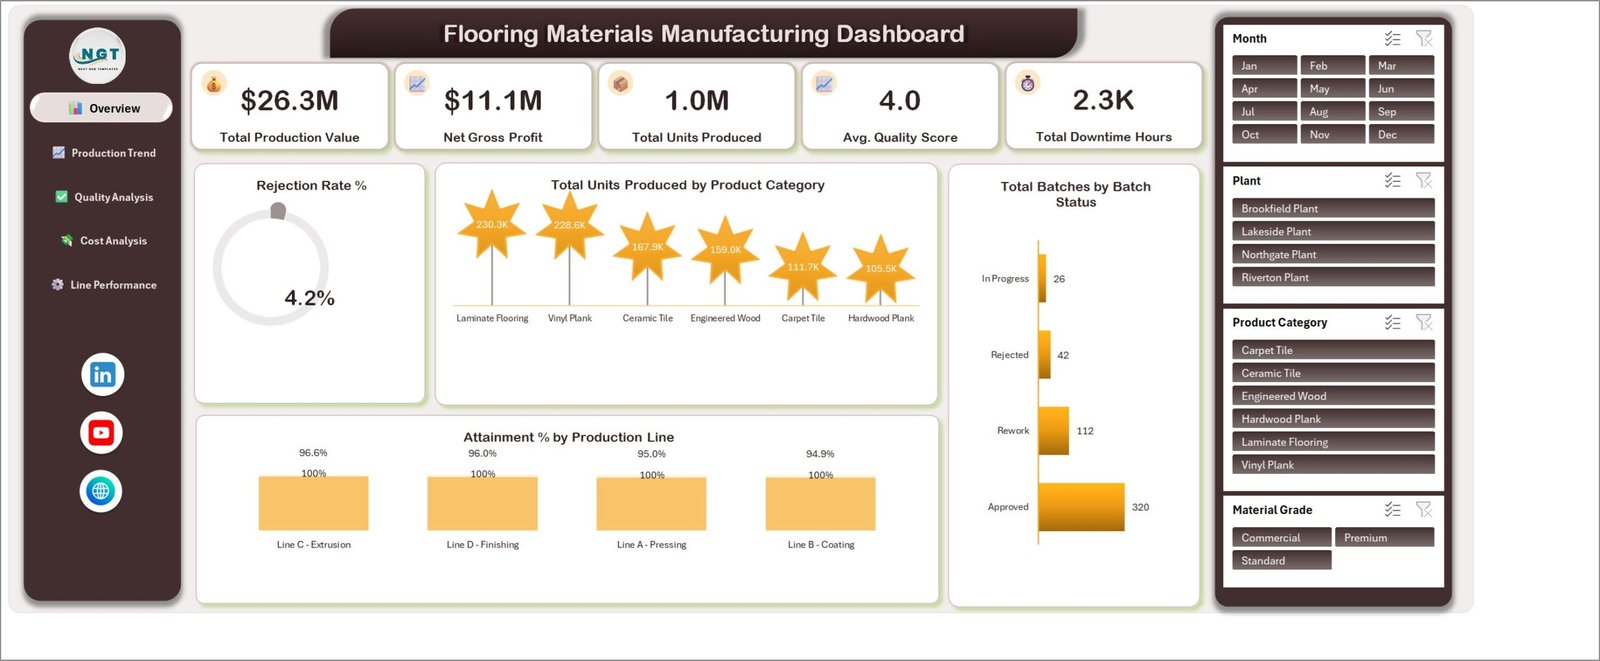Viewport: 1600px width, 661px height.
Task: Open the YouTube icon link
Action: point(101,433)
